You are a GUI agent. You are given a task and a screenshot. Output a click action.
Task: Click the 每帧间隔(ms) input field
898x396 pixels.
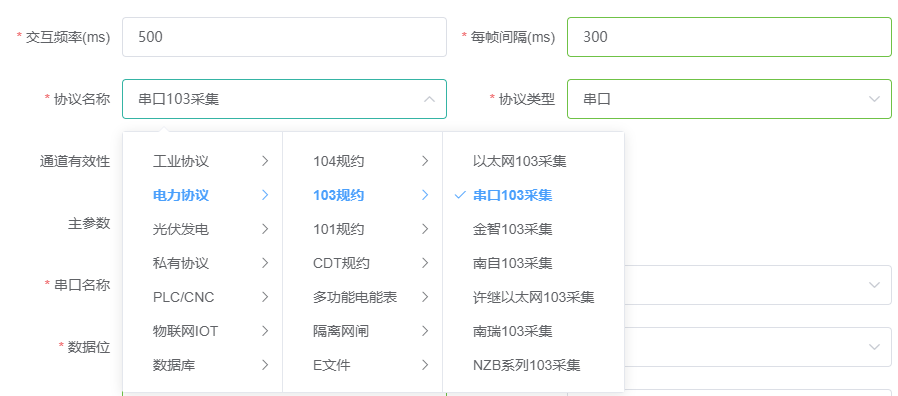tap(729, 37)
